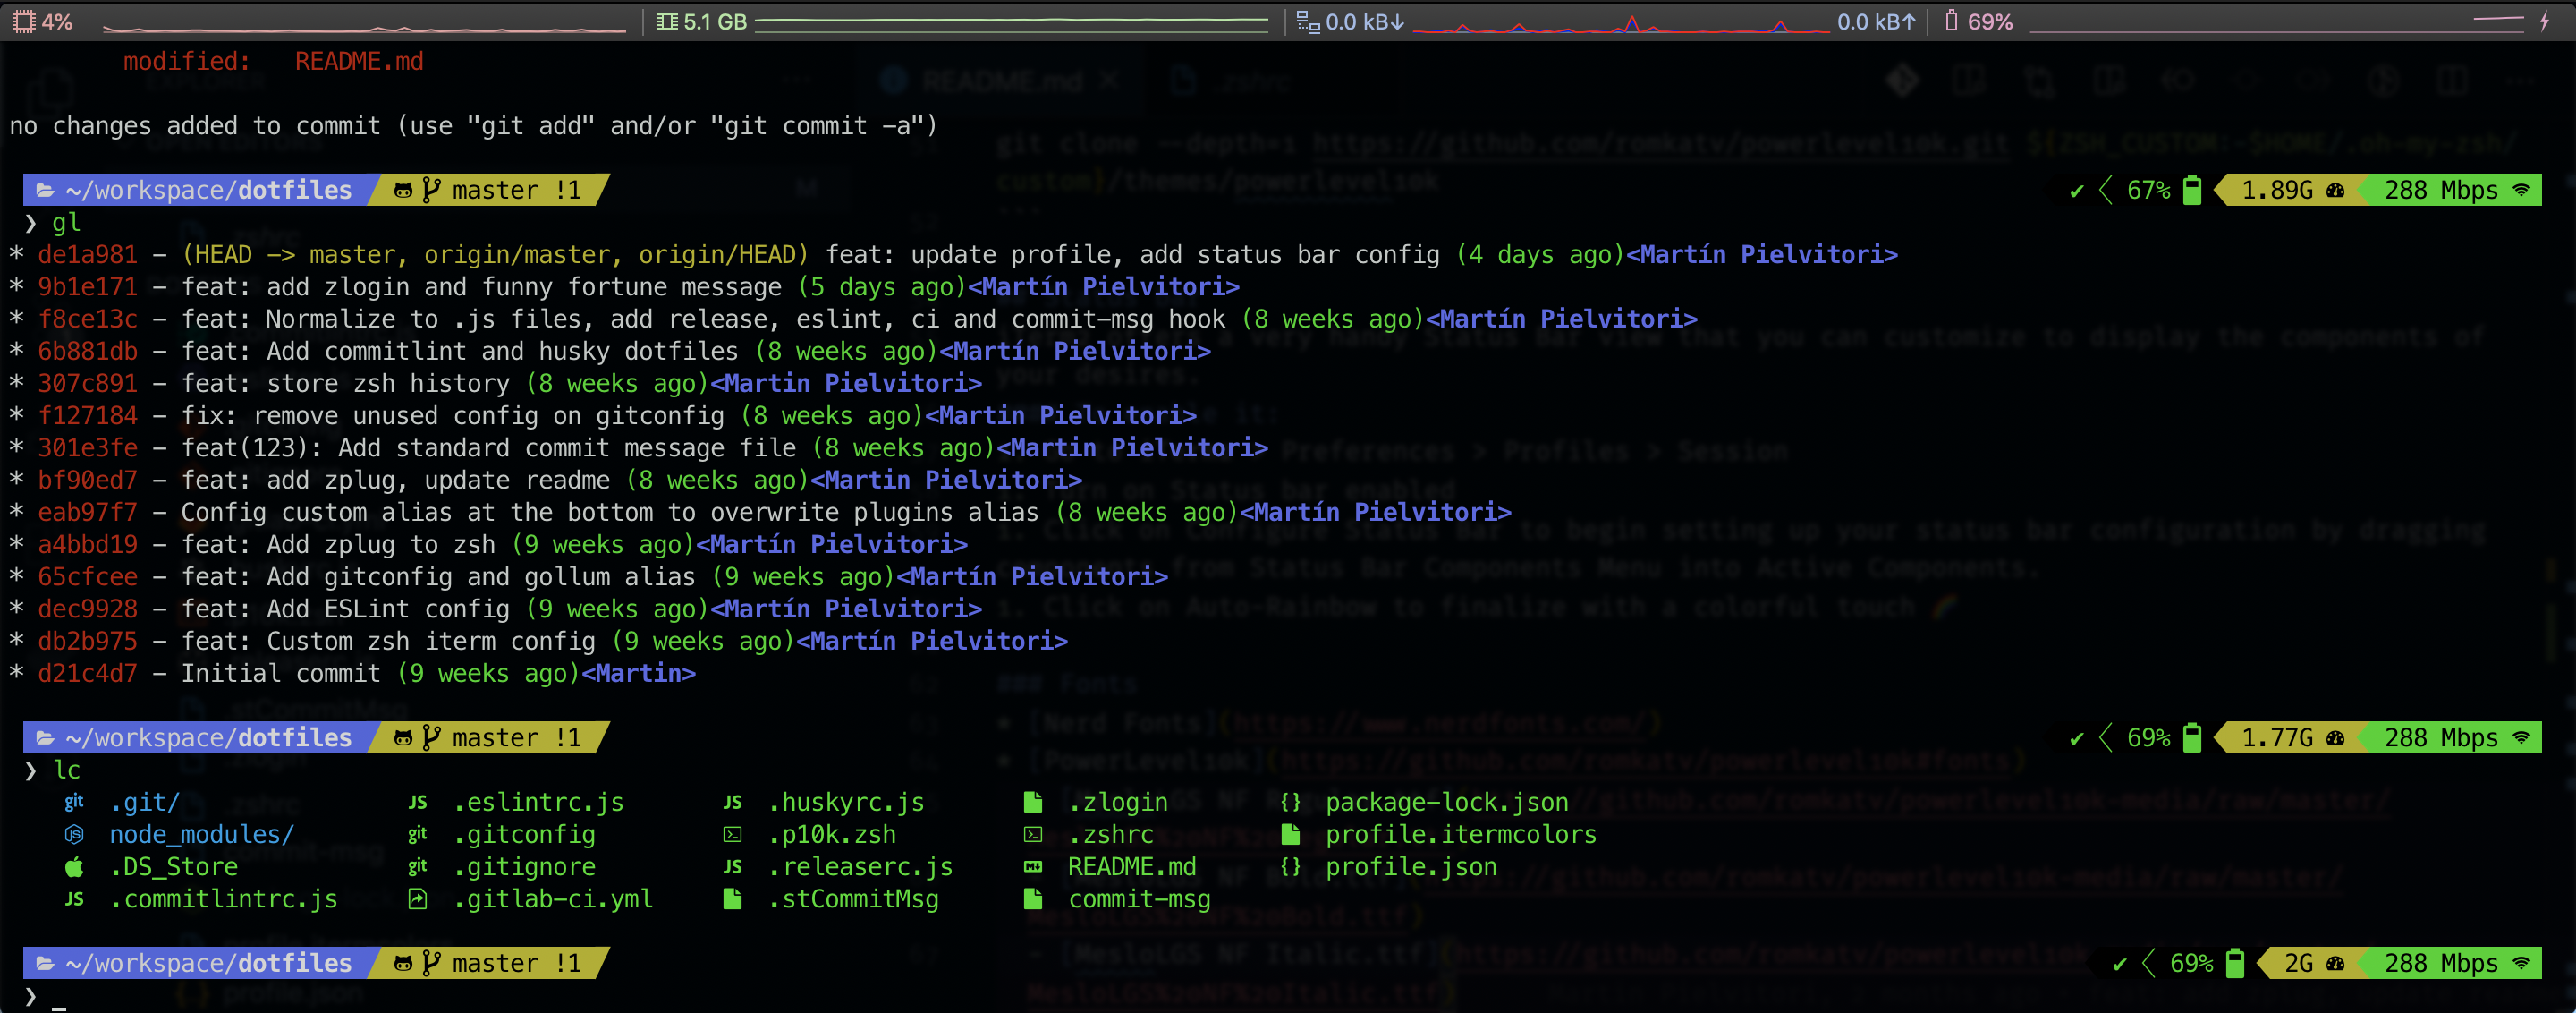Click the network icon beside 0.0 kB download

tap(1307, 21)
